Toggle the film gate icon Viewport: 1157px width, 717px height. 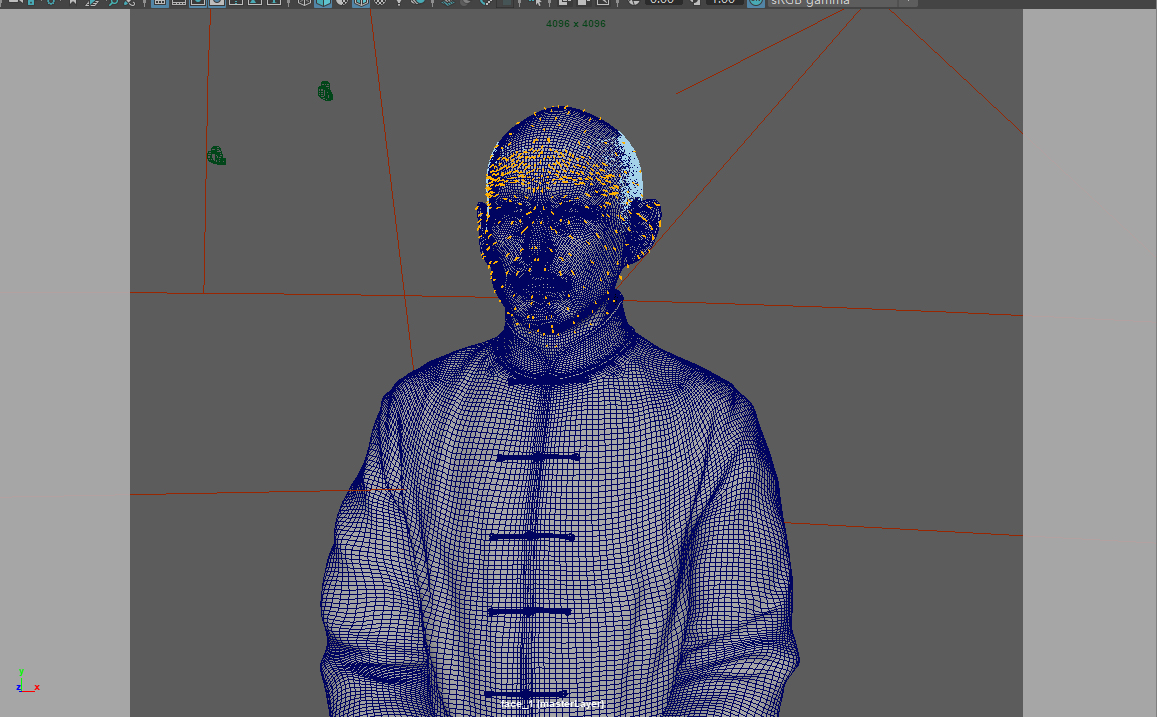[x=179, y=2]
